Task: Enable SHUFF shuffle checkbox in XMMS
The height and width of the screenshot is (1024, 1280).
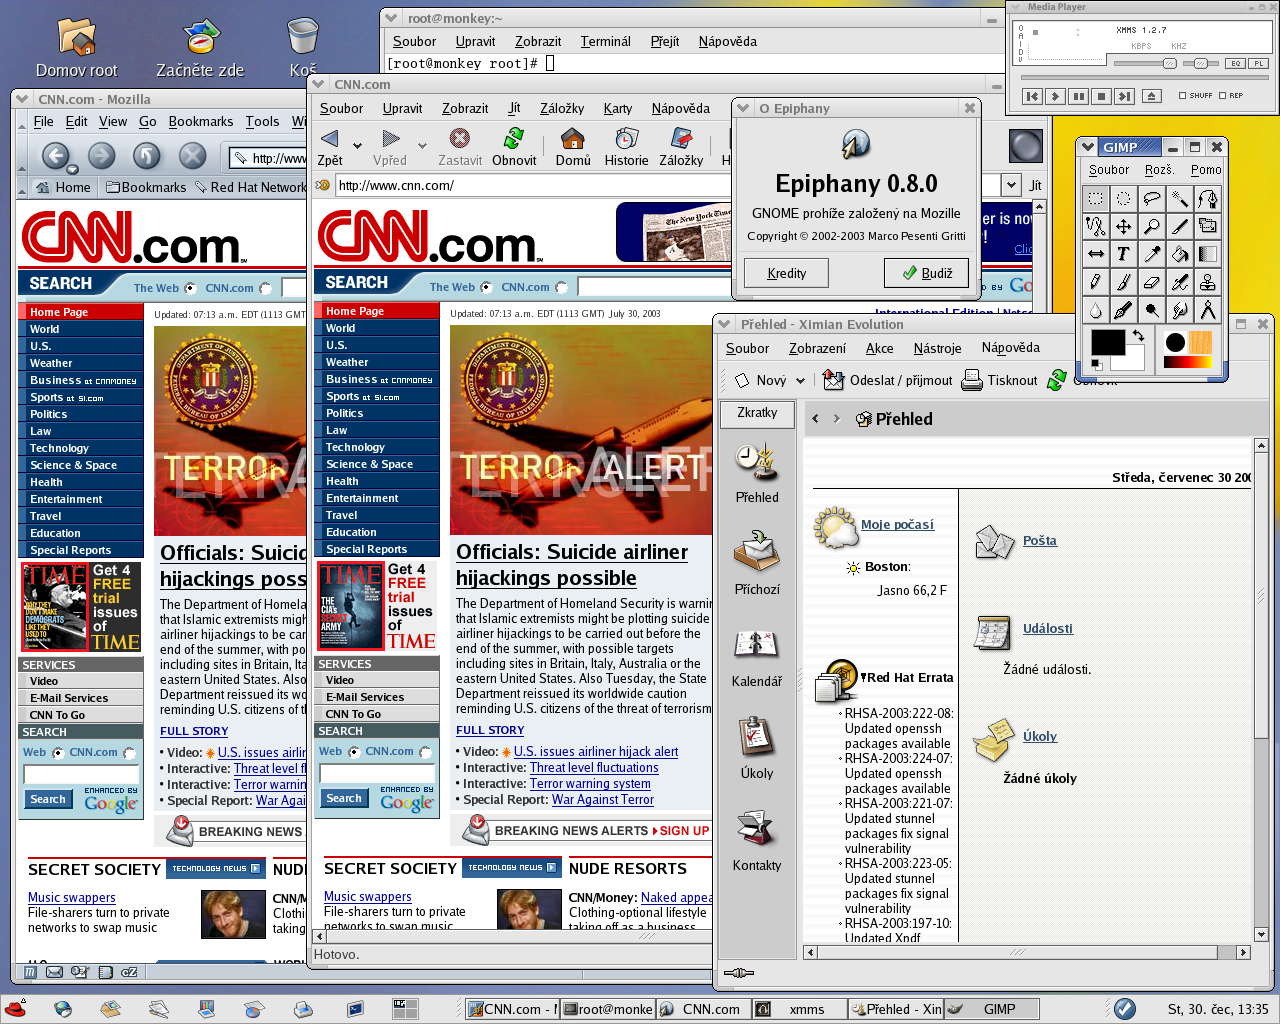Action: 1182,96
